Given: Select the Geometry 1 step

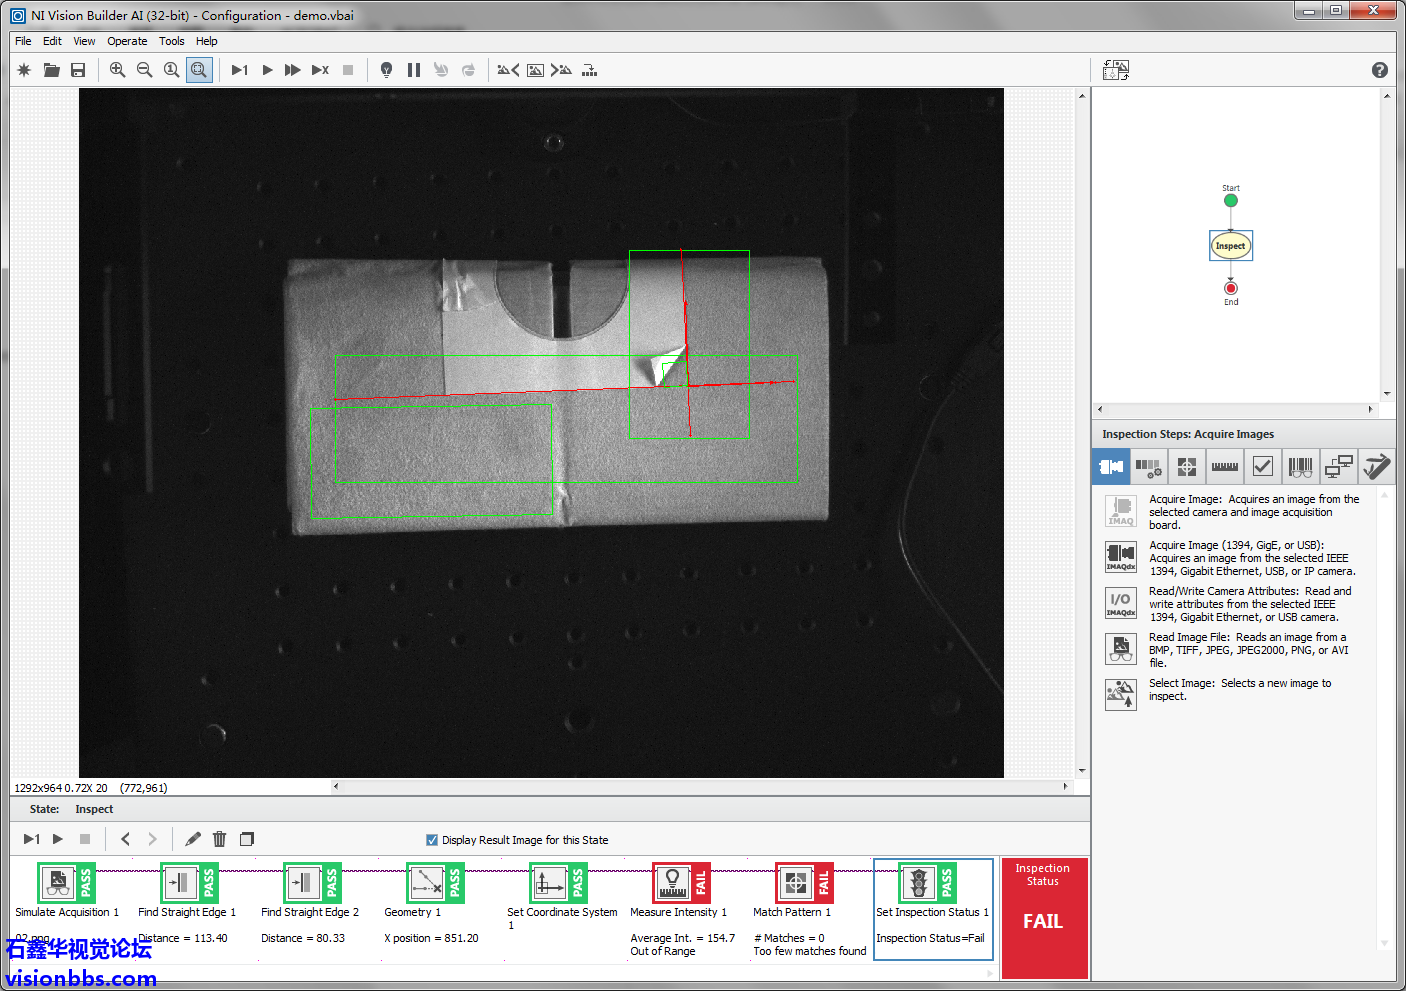Looking at the screenshot, I should [435, 883].
